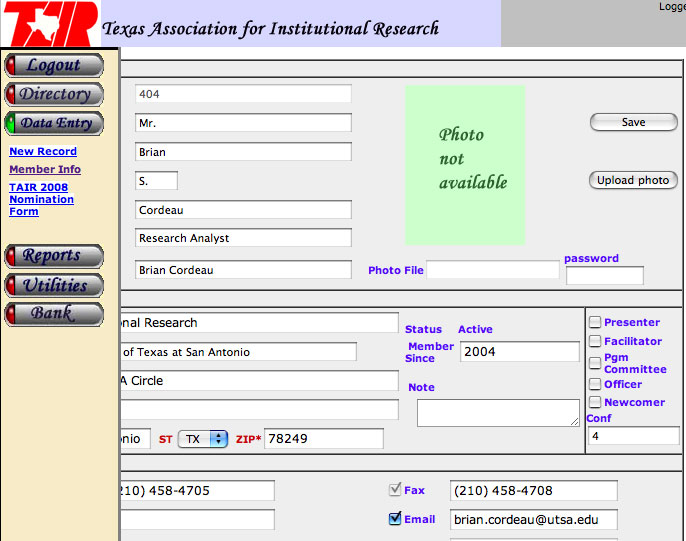Image resolution: width=686 pixels, height=541 pixels.
Task: Click the city field ending in nio
Action: pos(136,439)
